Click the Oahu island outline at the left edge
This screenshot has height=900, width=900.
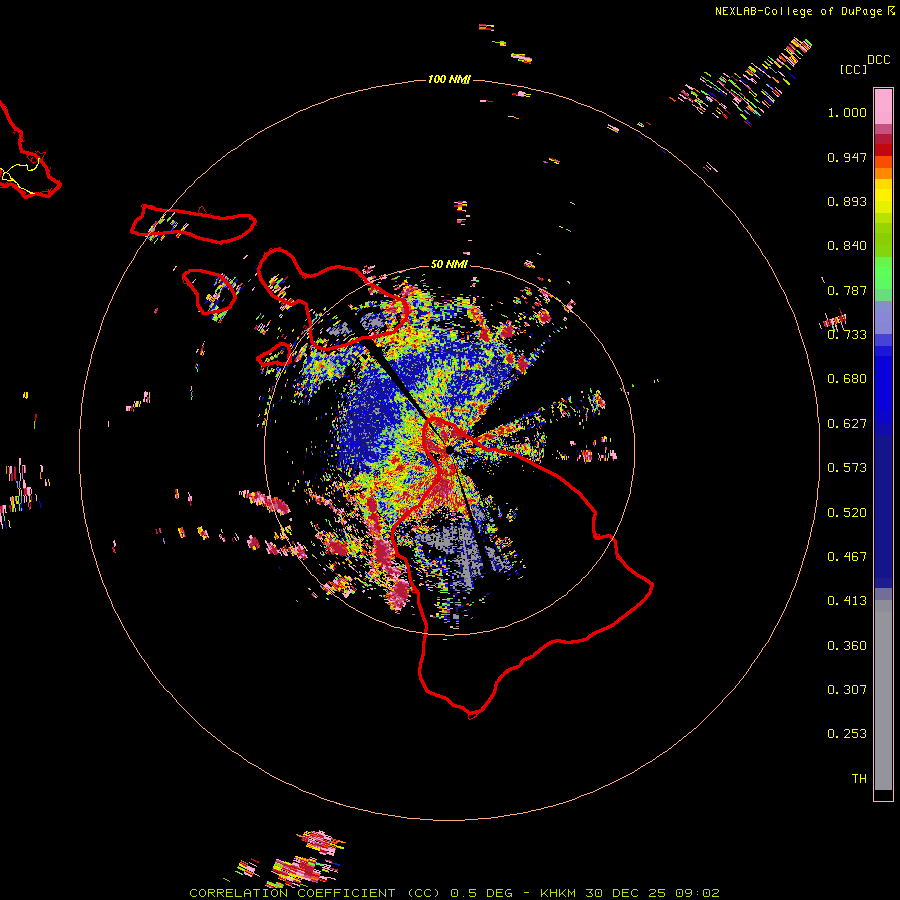point(29,152)
